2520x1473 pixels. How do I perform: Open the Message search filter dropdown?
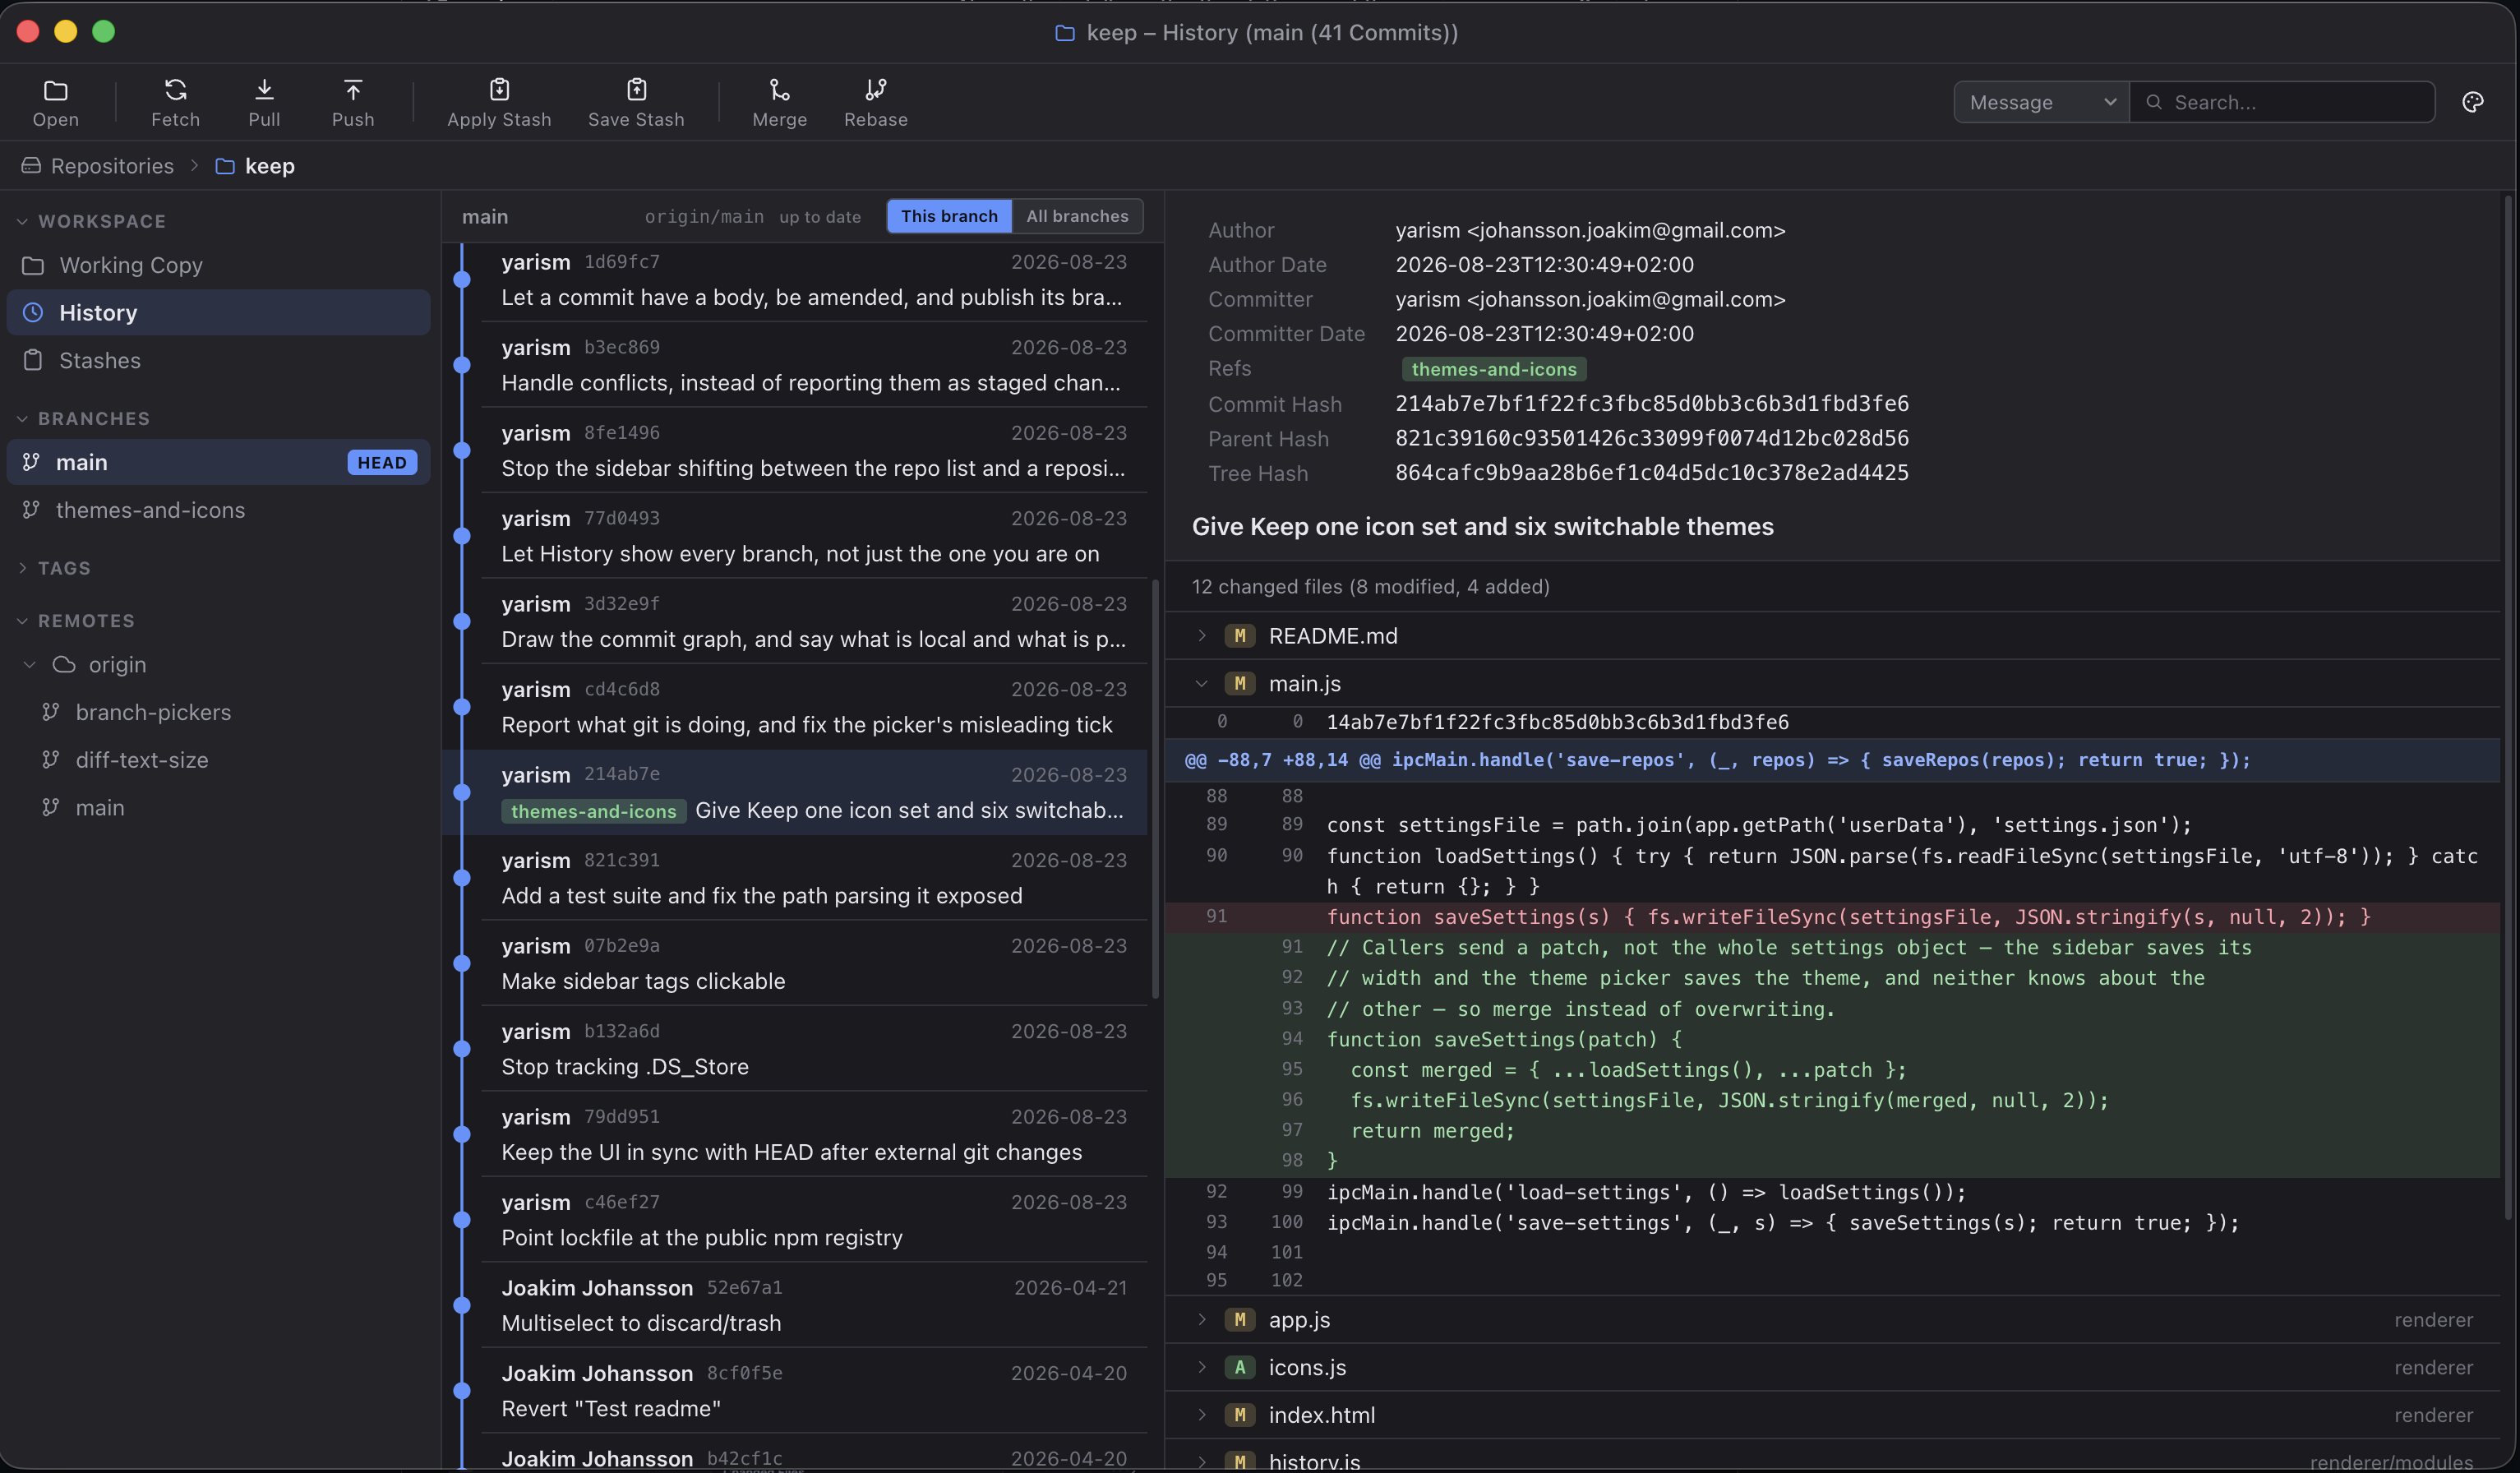[2042, 102]
